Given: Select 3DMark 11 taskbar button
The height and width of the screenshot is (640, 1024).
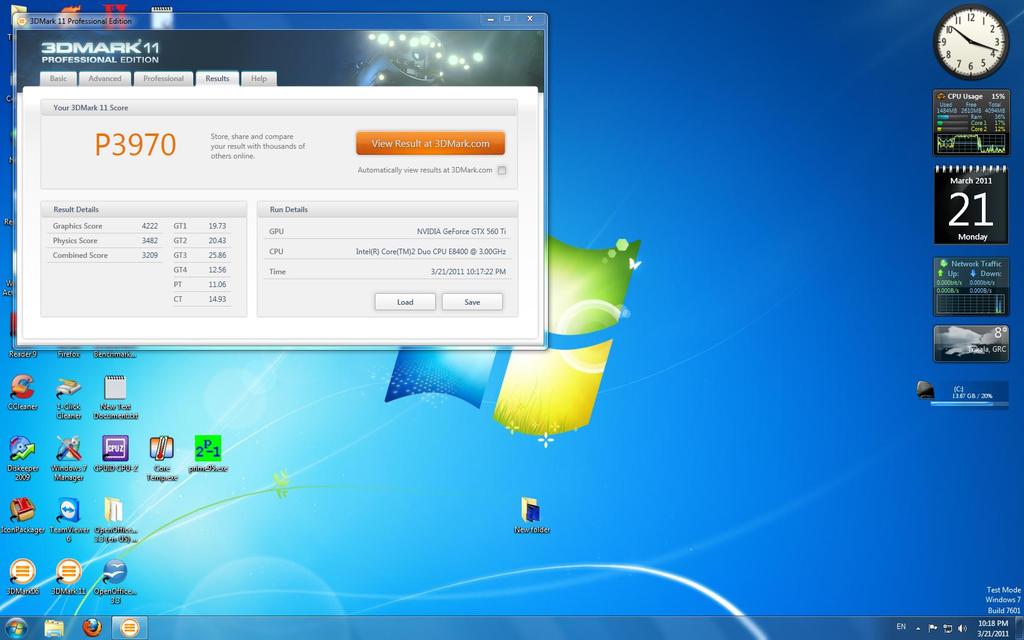Looking at the screenshot, I should coord(130,628).
